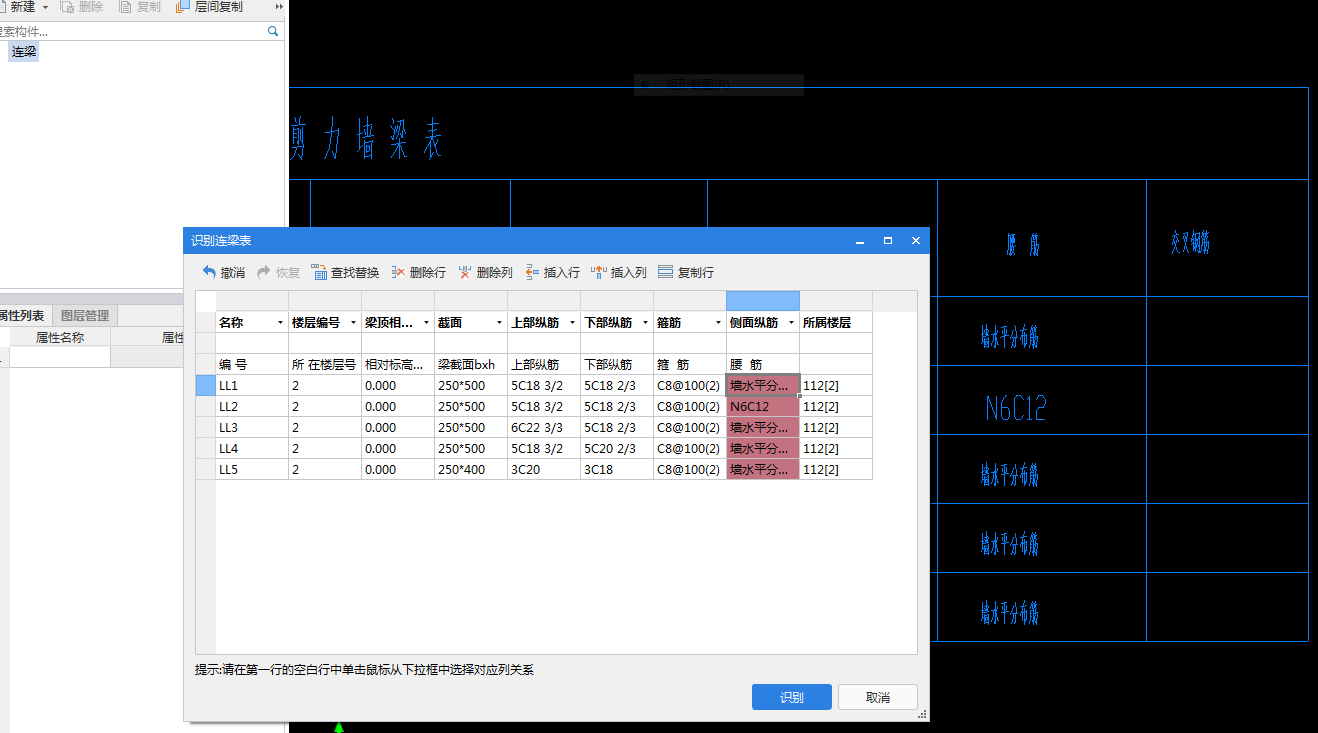The image size is (1318, 733).
Task: Close the 识别连梁表 dialog
Action: [x=915, y=241]
